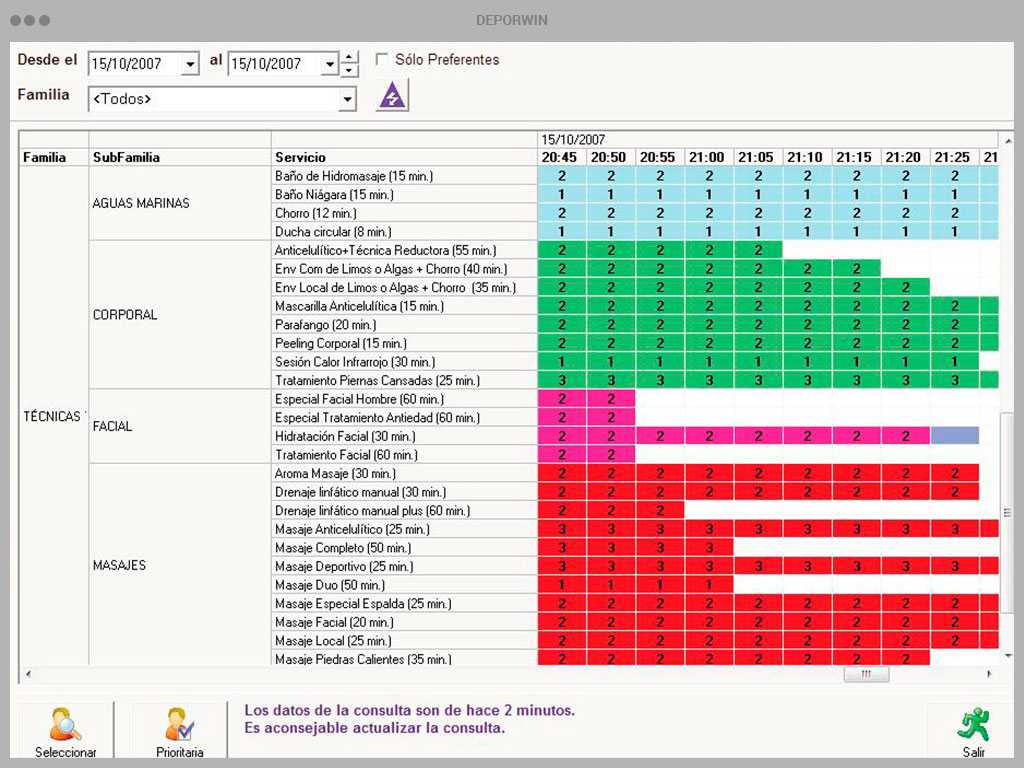The width and height of the screenshot is (1024, 768).
Task: Open the 'al' end date dropdown
Action: 330,64
